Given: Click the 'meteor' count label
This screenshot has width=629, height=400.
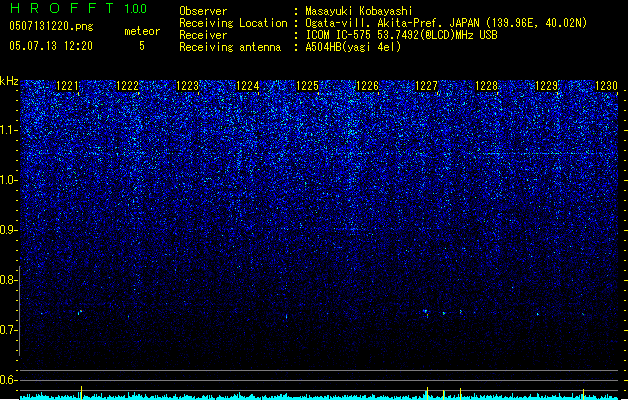Looking at the screenshot, I should (x=142, y=31).
